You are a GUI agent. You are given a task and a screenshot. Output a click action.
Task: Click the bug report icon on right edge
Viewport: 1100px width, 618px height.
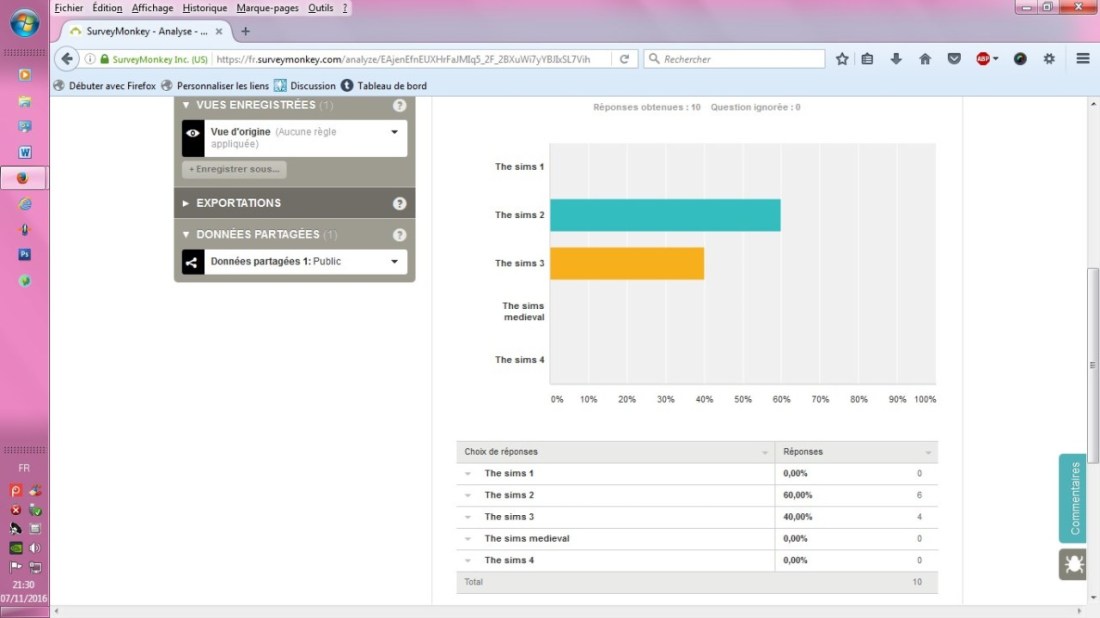pos(1072,564)
